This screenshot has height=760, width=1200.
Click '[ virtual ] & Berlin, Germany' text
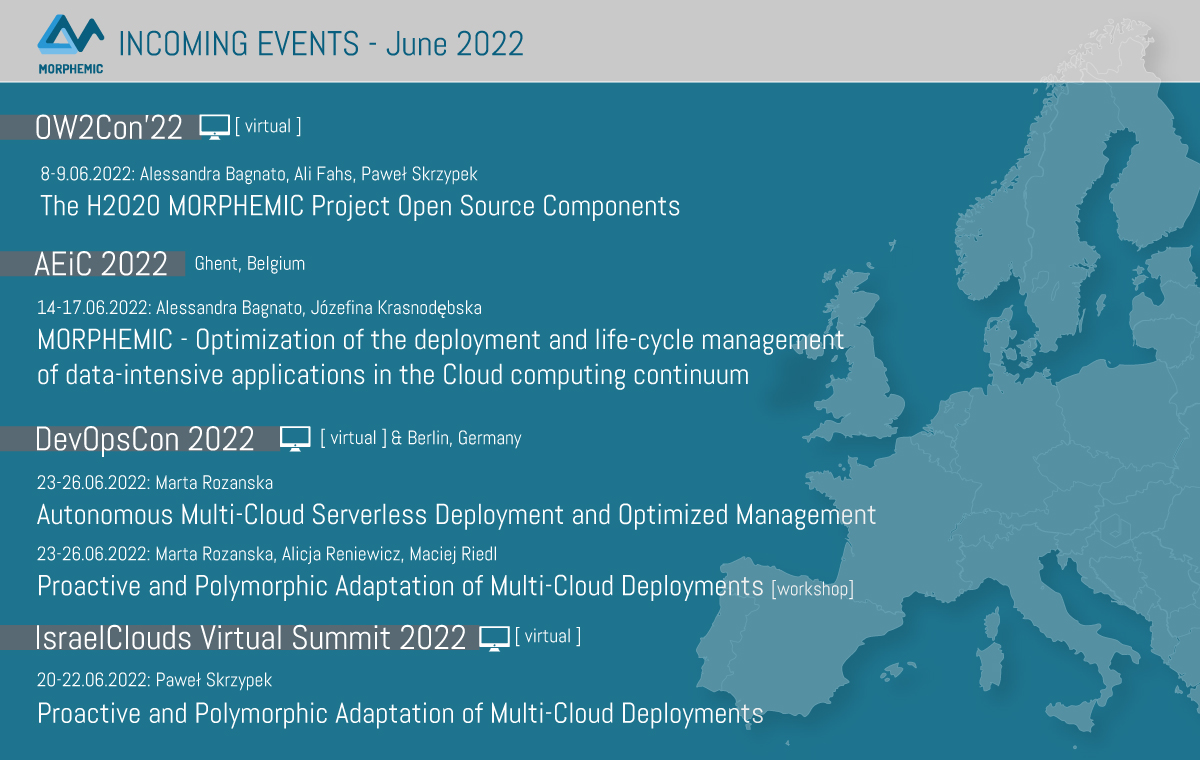[x=420, y=438]
